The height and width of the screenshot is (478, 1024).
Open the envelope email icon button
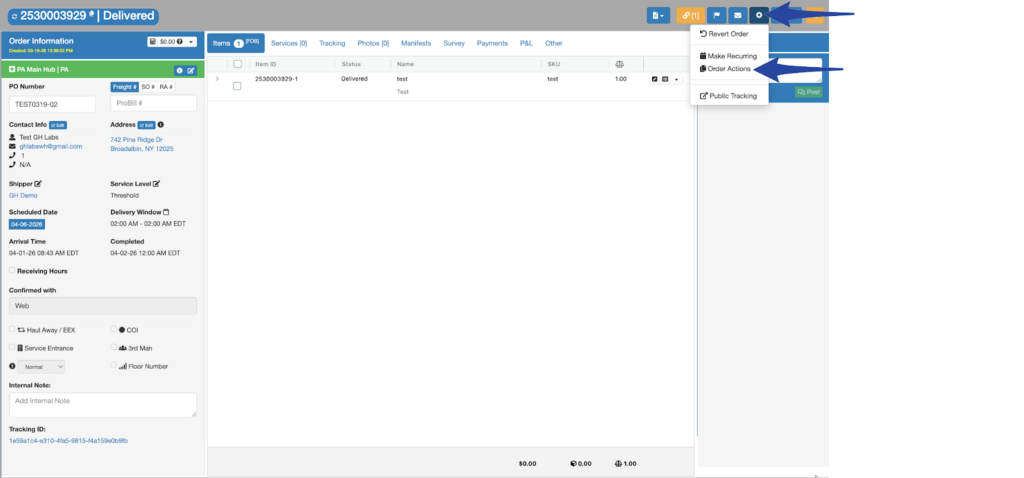[737, 15]
